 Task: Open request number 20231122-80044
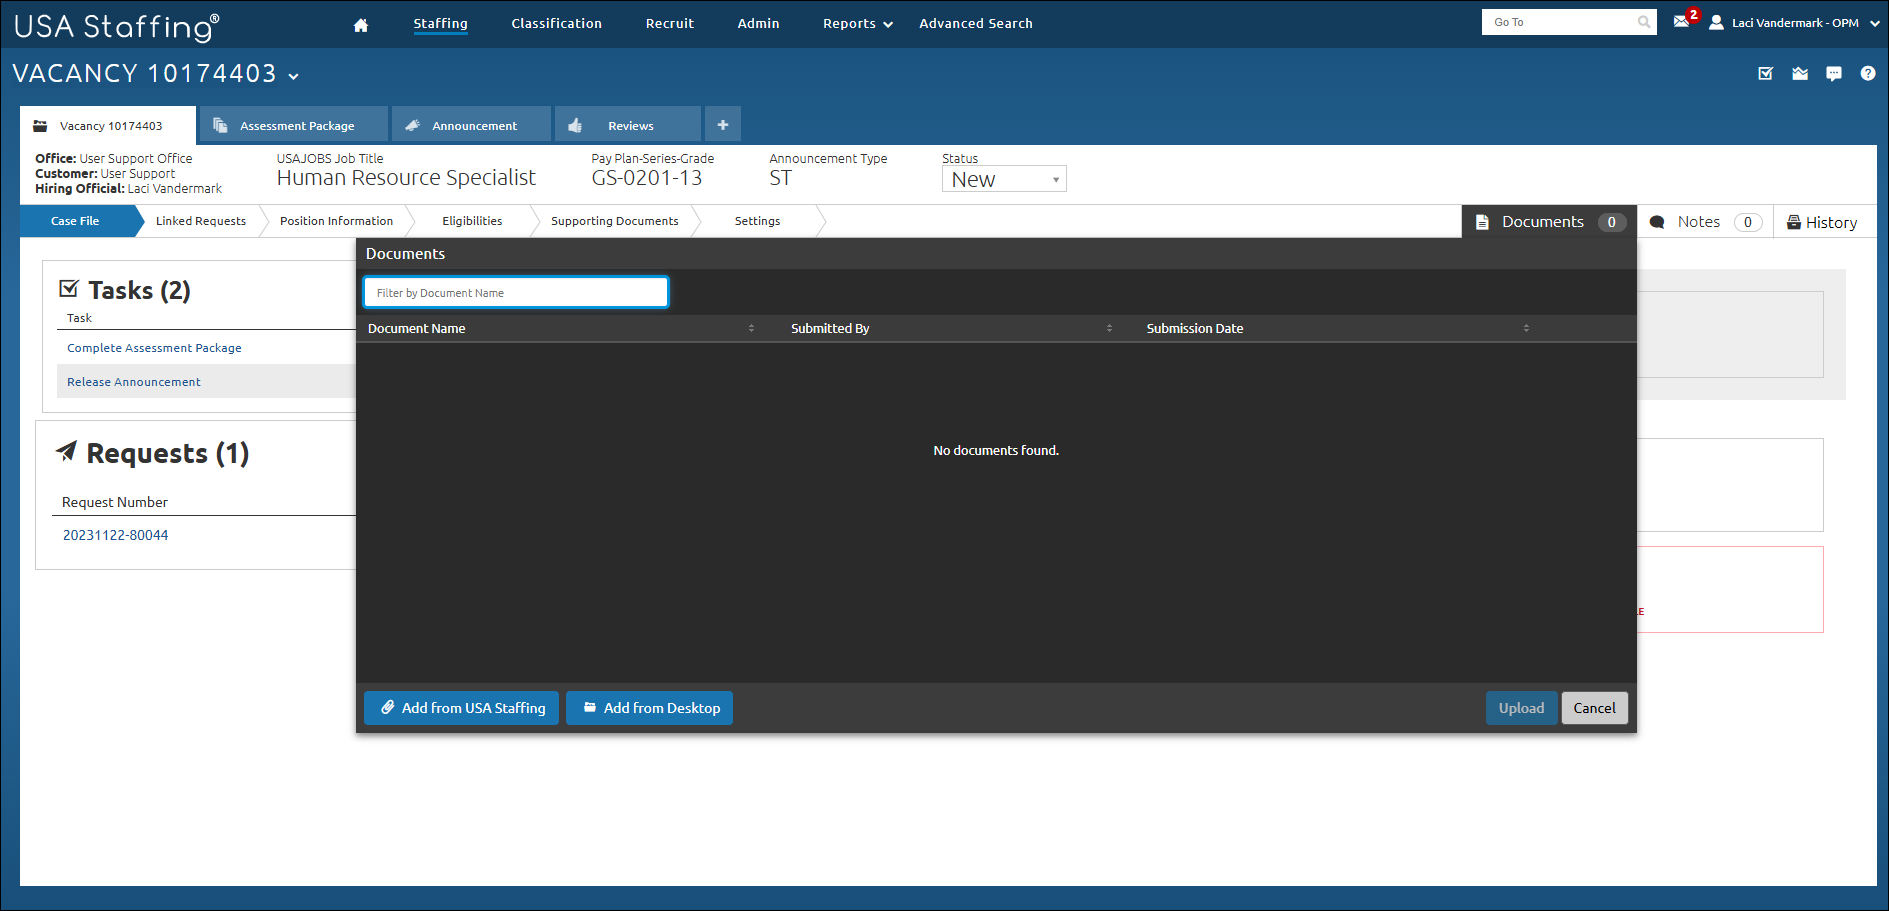tap(116, 535)
